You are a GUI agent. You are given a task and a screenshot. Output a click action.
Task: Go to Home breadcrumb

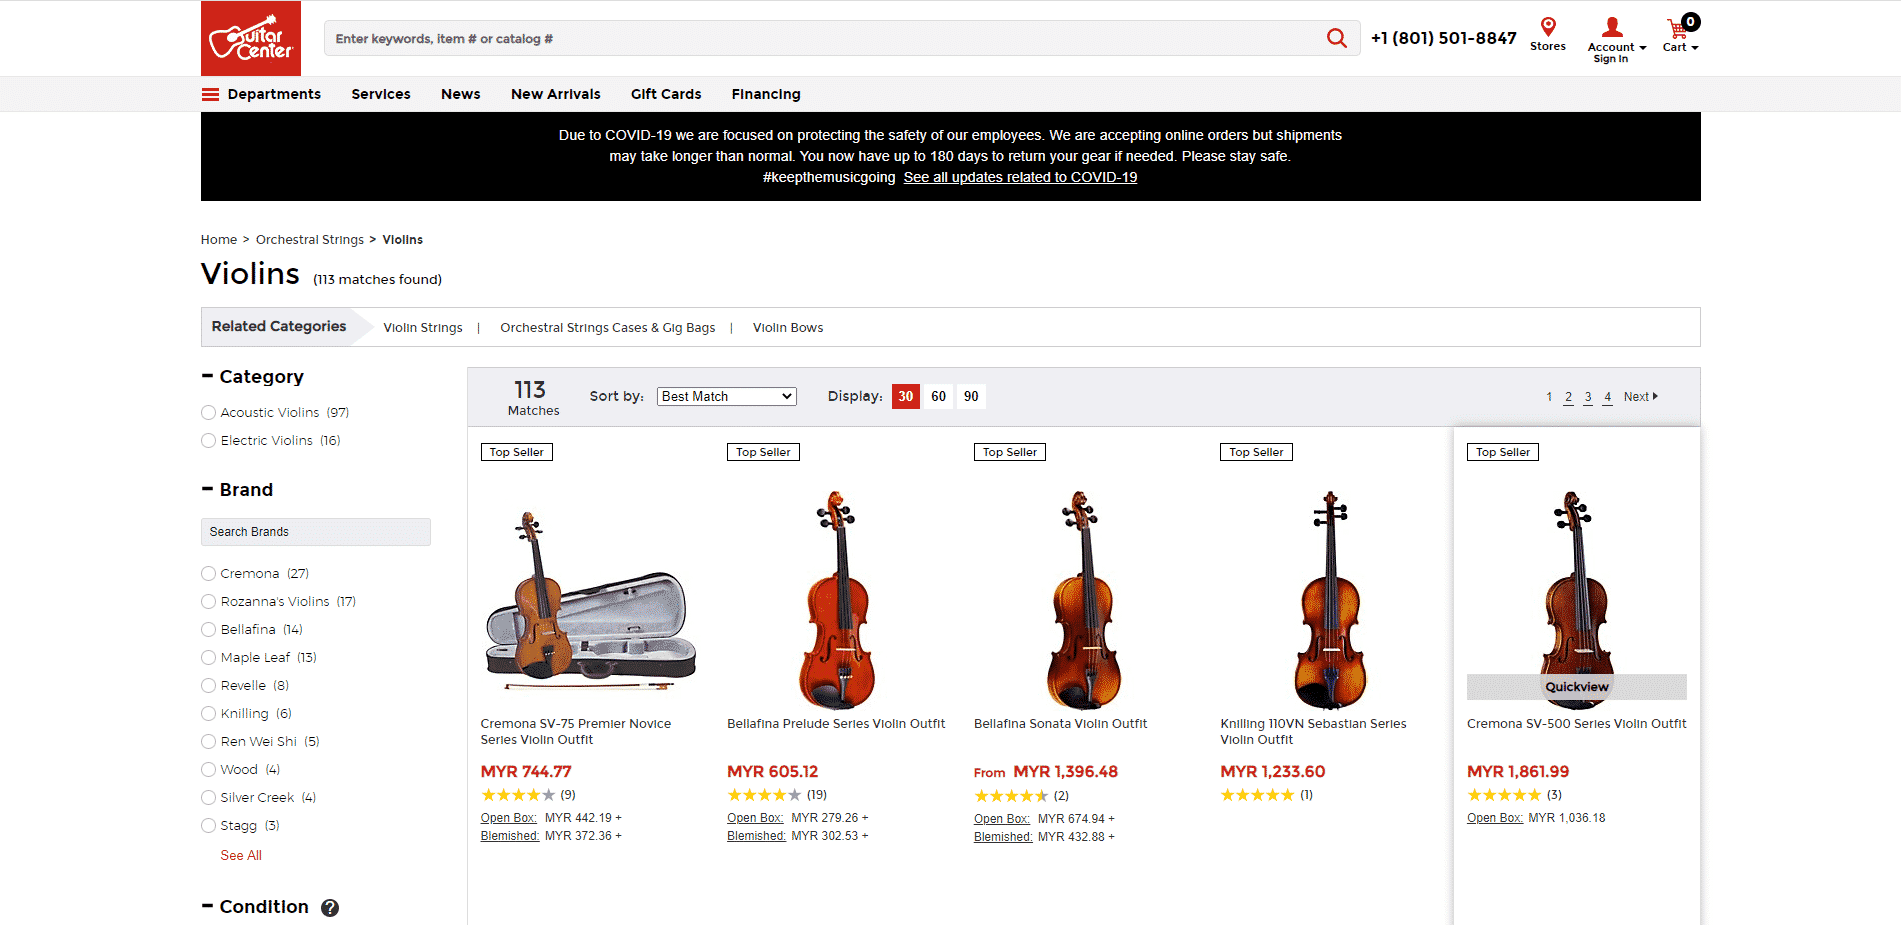219,240
